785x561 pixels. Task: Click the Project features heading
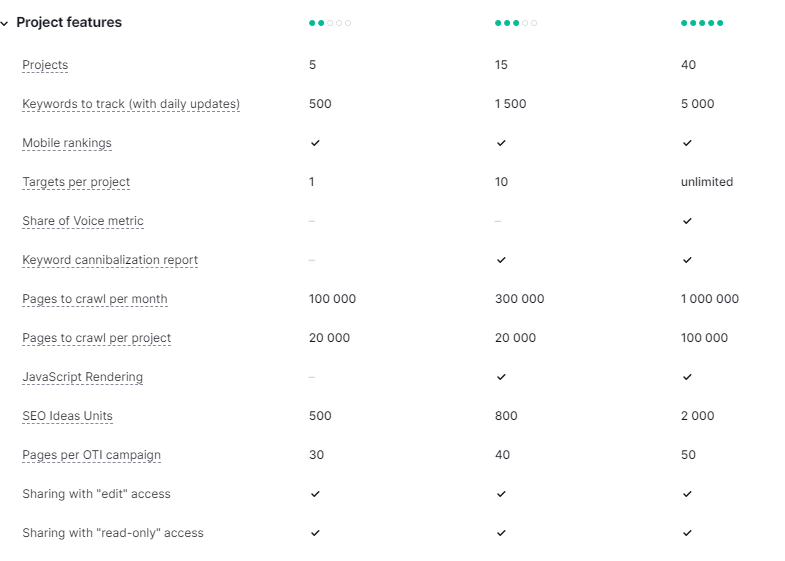tap(69, 23)
